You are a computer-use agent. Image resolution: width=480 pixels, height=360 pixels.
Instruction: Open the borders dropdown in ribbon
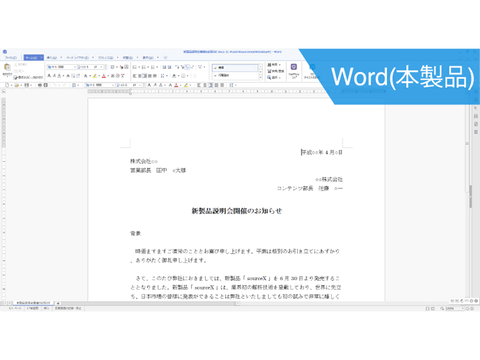[188, 76]
